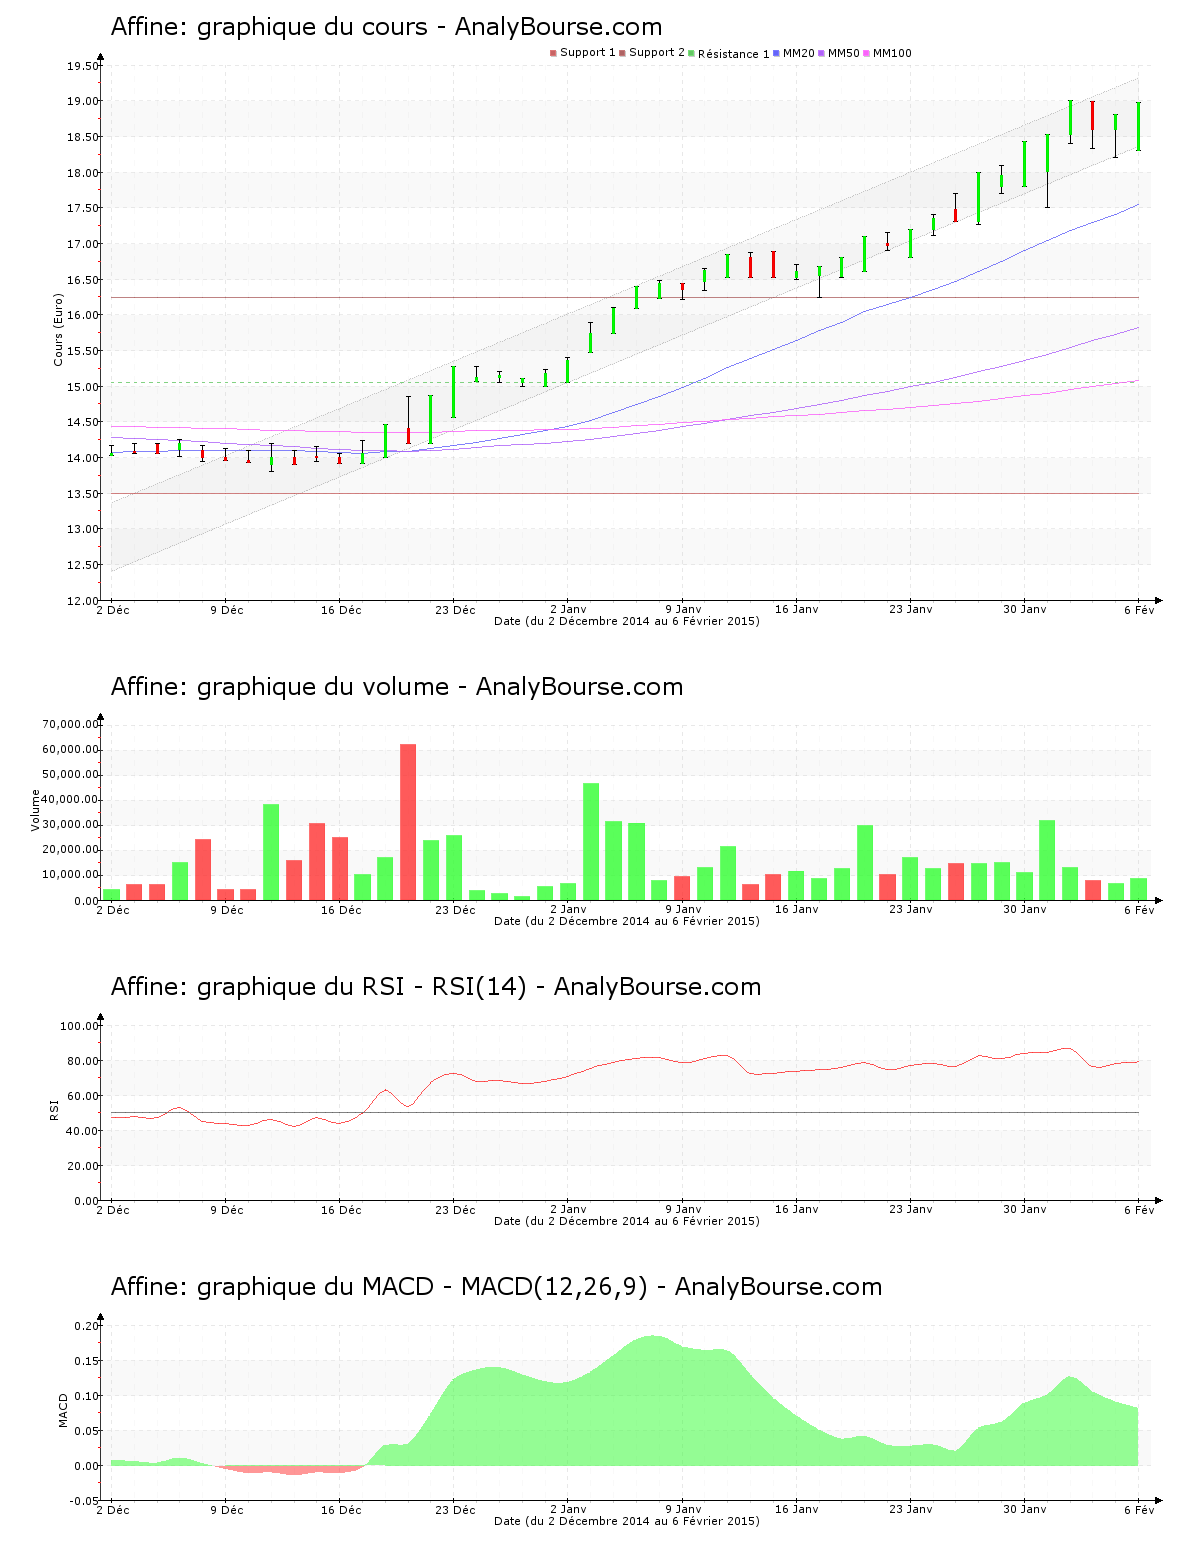This screenshot has height=1550, width=1200.
Task: Click the '100.00' value on the RSI axis
Action: (80, 1026)
